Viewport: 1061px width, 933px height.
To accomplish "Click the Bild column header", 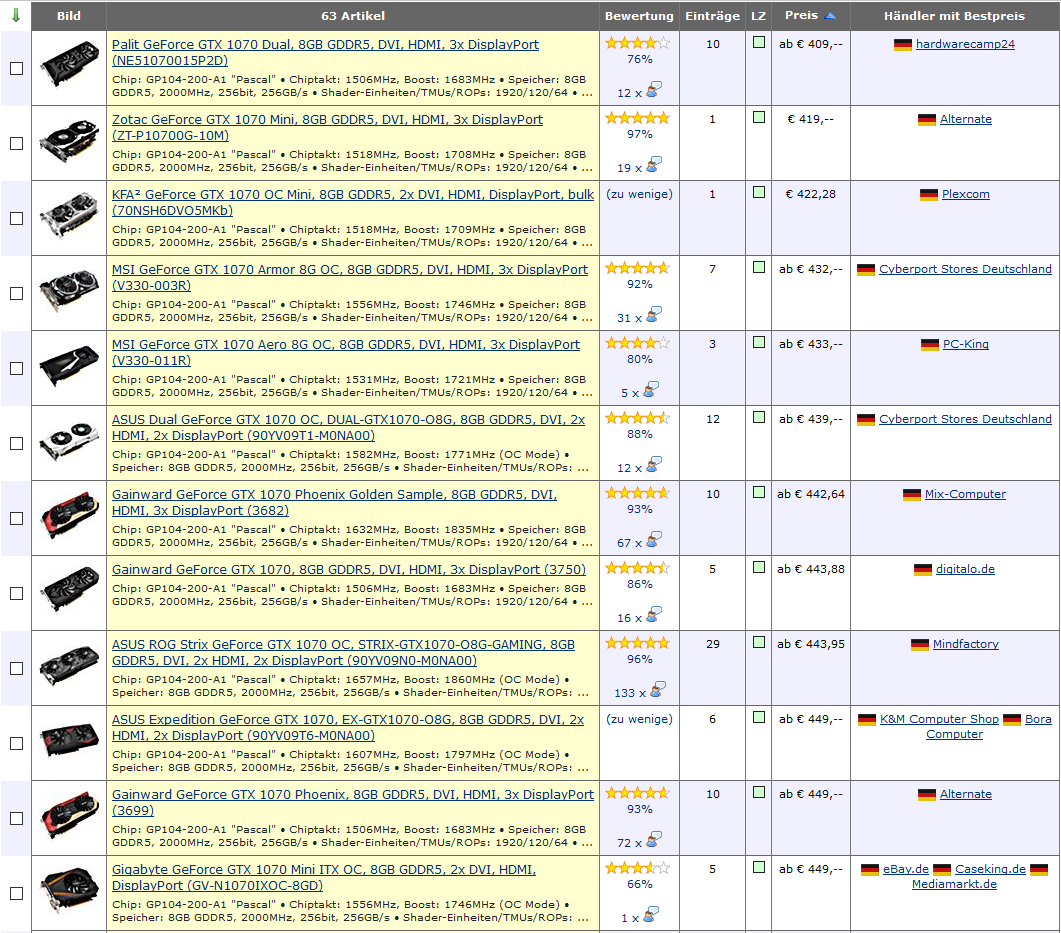I will (x=68, y=16).
